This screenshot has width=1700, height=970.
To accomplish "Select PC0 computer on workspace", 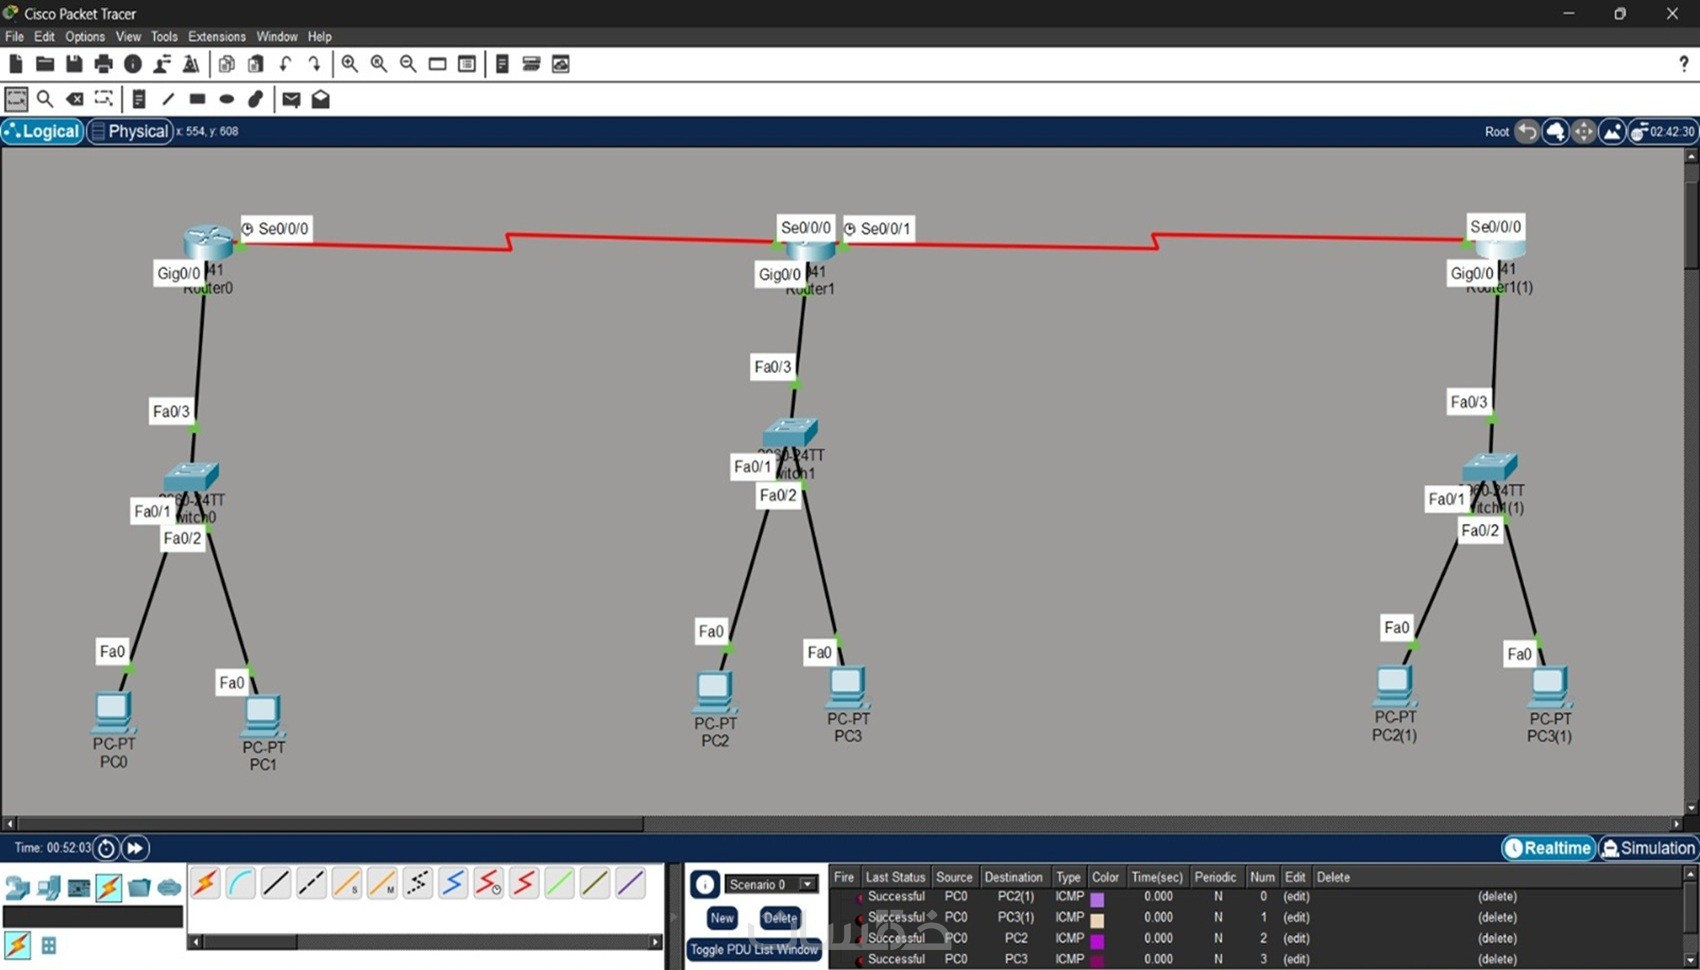I will [x=113, y=711].
